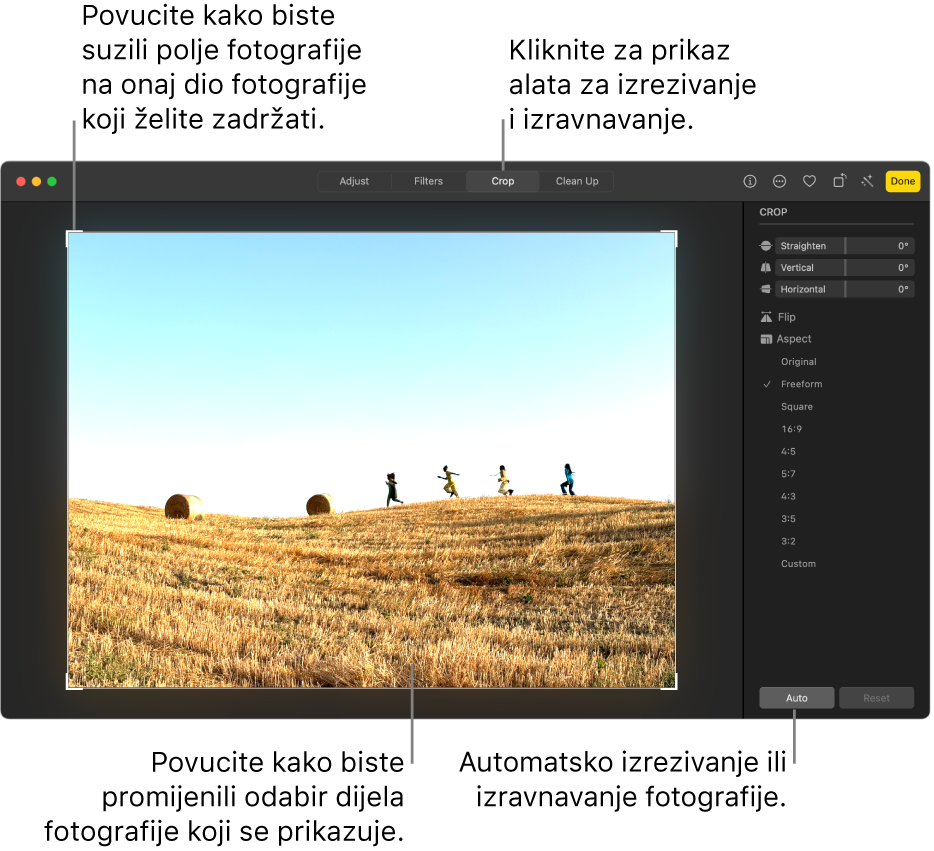Click the top-right crop corner handle
Image resolution: width=934 pixels, height=851 pixels.
(675, 232)
